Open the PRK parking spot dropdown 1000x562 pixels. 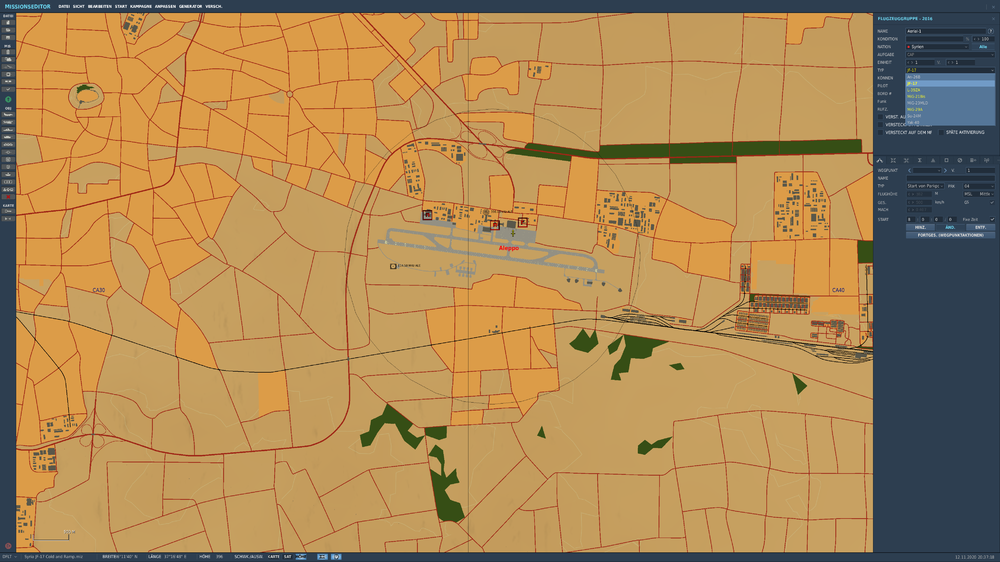coord(979,186)
